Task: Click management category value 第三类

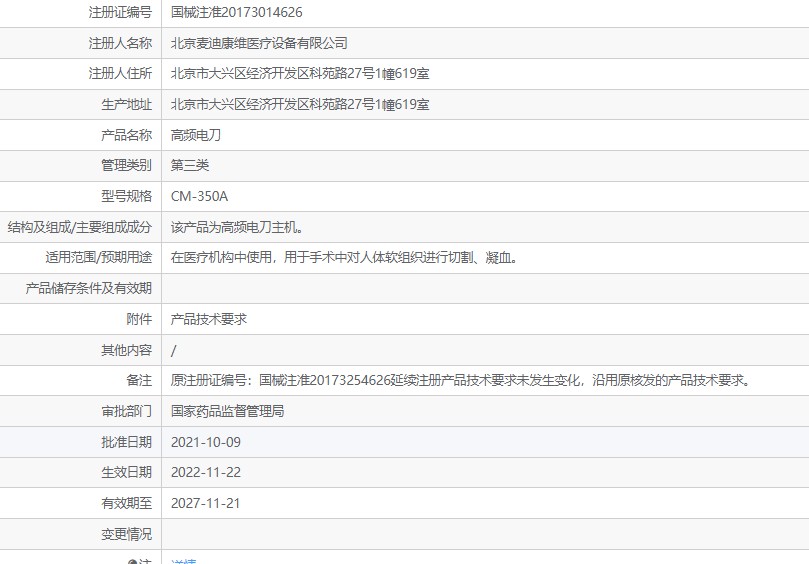Action: tap(190, 166)
